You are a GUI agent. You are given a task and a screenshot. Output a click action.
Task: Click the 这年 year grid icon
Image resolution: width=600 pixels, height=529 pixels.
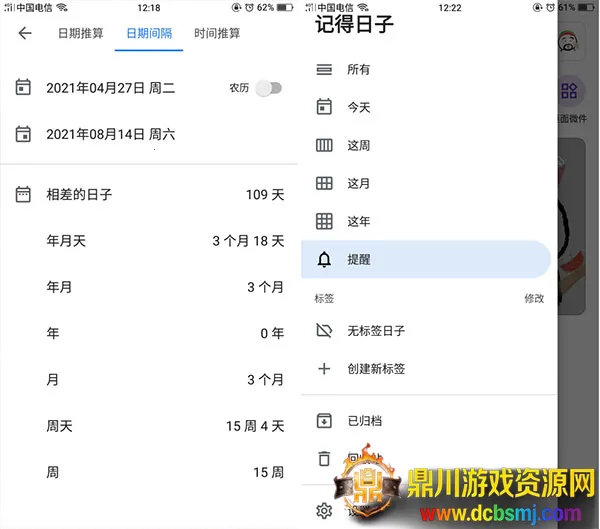(x=324, y=221)
